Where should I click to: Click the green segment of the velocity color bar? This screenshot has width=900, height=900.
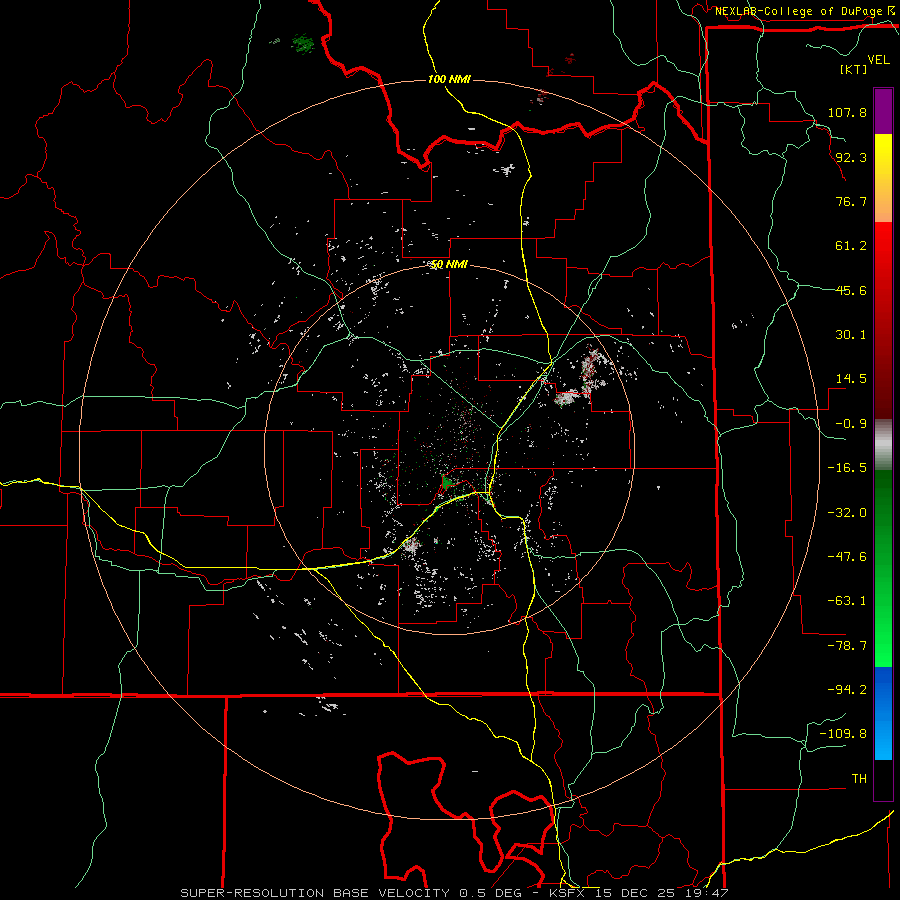pos(883,568)
